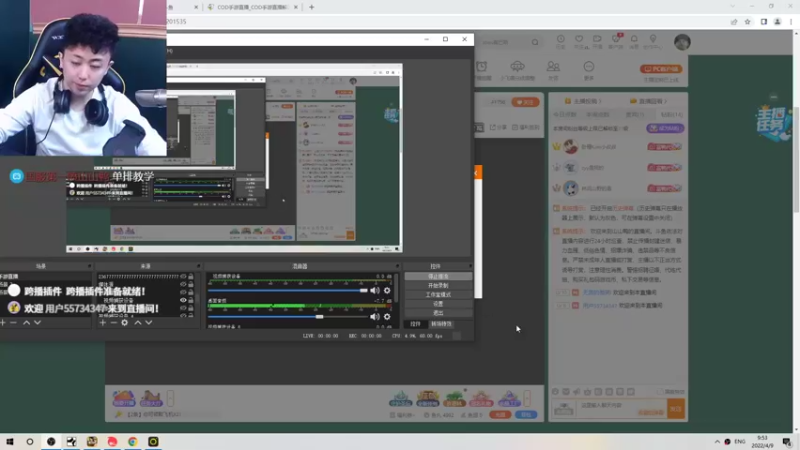Click chat message input field

[x=622, y=409]
